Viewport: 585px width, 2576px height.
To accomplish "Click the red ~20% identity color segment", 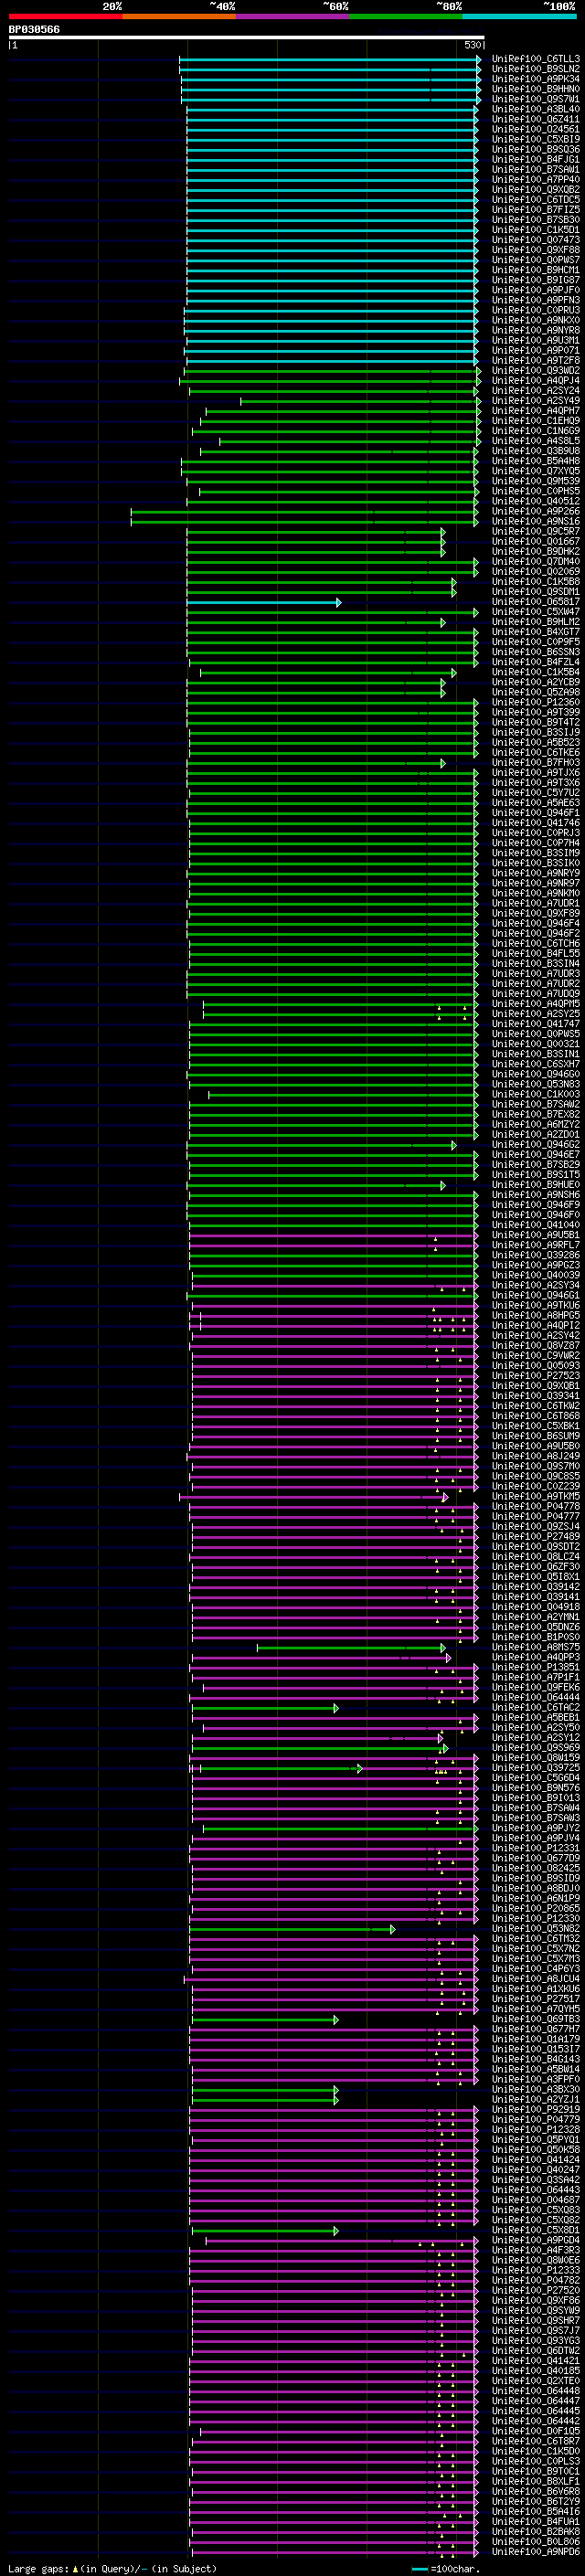I will [x=66, y=16].
